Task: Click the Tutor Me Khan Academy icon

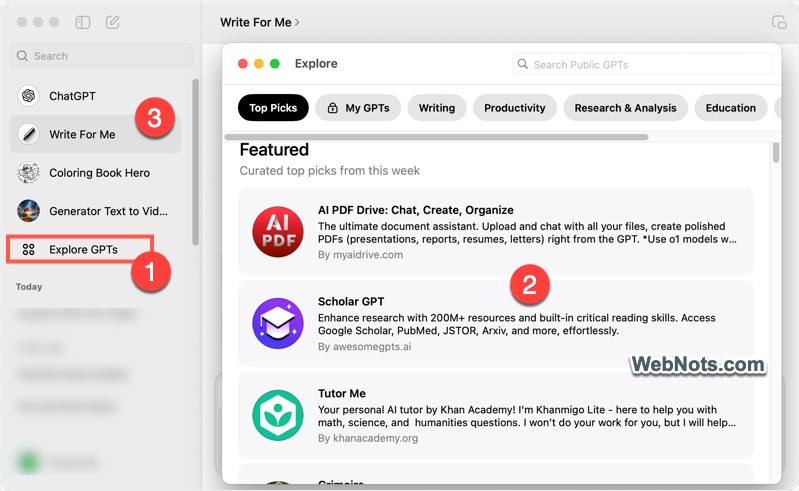Action: point(278,415)
